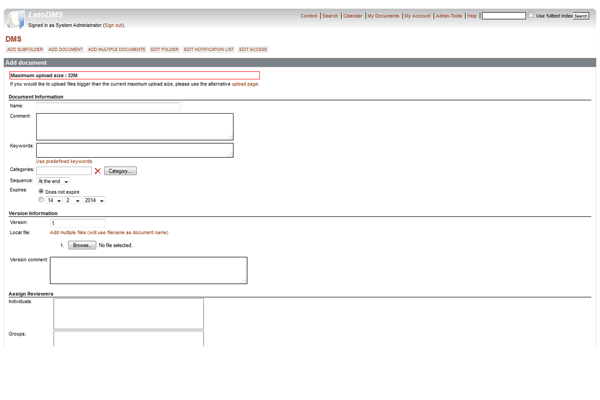Open the Sequence dropdown

53,181
